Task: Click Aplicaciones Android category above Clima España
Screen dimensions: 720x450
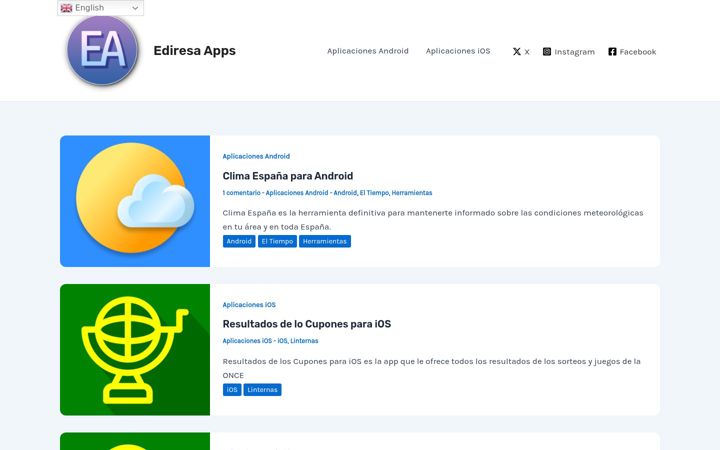Action: 256,156
